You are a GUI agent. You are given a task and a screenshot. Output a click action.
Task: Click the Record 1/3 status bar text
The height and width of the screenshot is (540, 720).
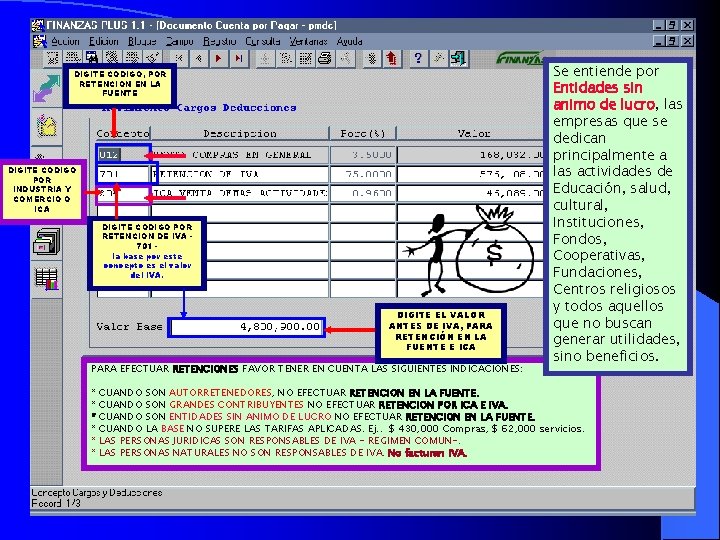coord(56,503)
